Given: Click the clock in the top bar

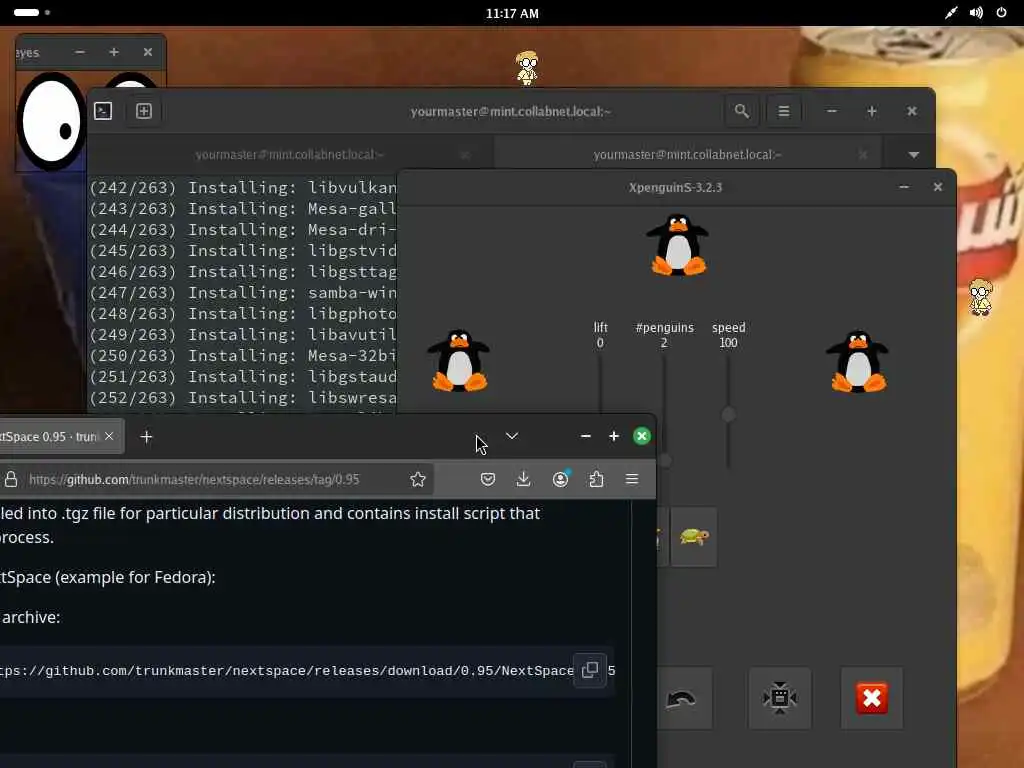Looking at the screenshot, I should [x=512, y=13].
